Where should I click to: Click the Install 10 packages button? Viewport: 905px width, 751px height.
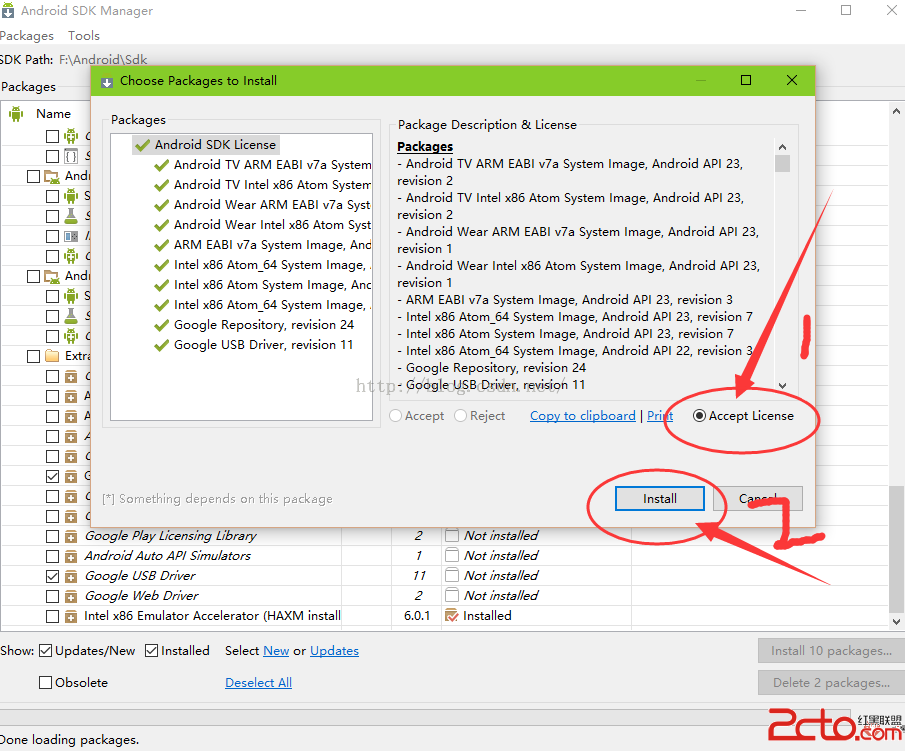coord(831,651)
